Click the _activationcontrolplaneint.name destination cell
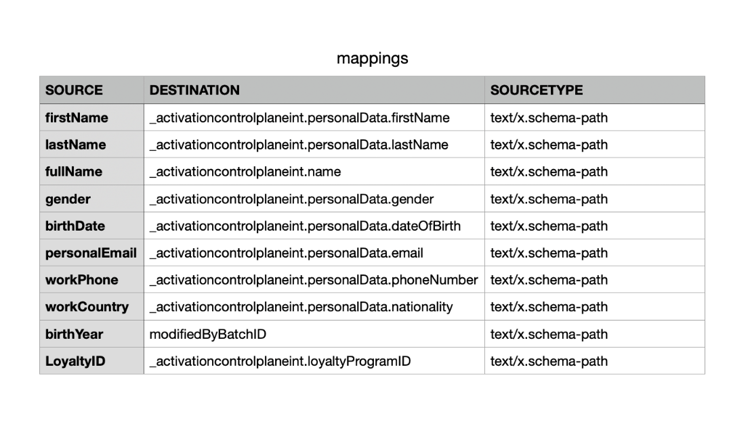 [x=314, y=172]
